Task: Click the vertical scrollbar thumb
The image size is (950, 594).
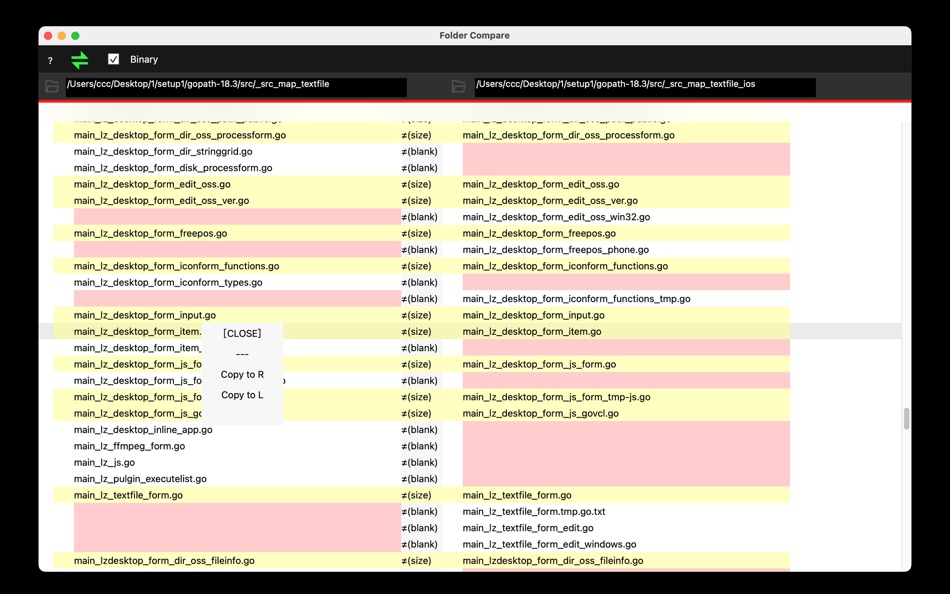Action: click(x=906, y=418)
